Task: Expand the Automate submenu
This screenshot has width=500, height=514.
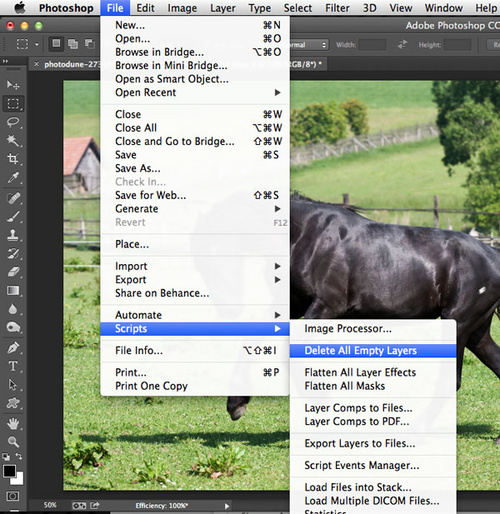Action: pyautogui.click(x=195, y=315)
